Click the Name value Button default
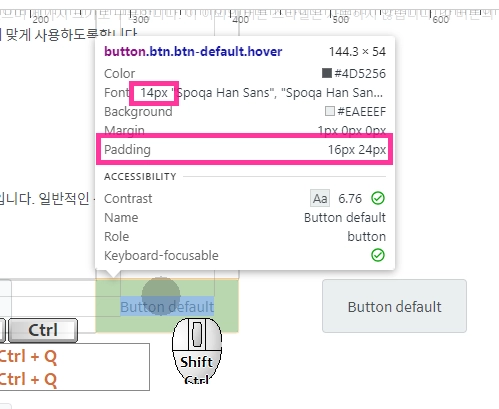This screenshot has width=499, height=409. pos(345,218)
